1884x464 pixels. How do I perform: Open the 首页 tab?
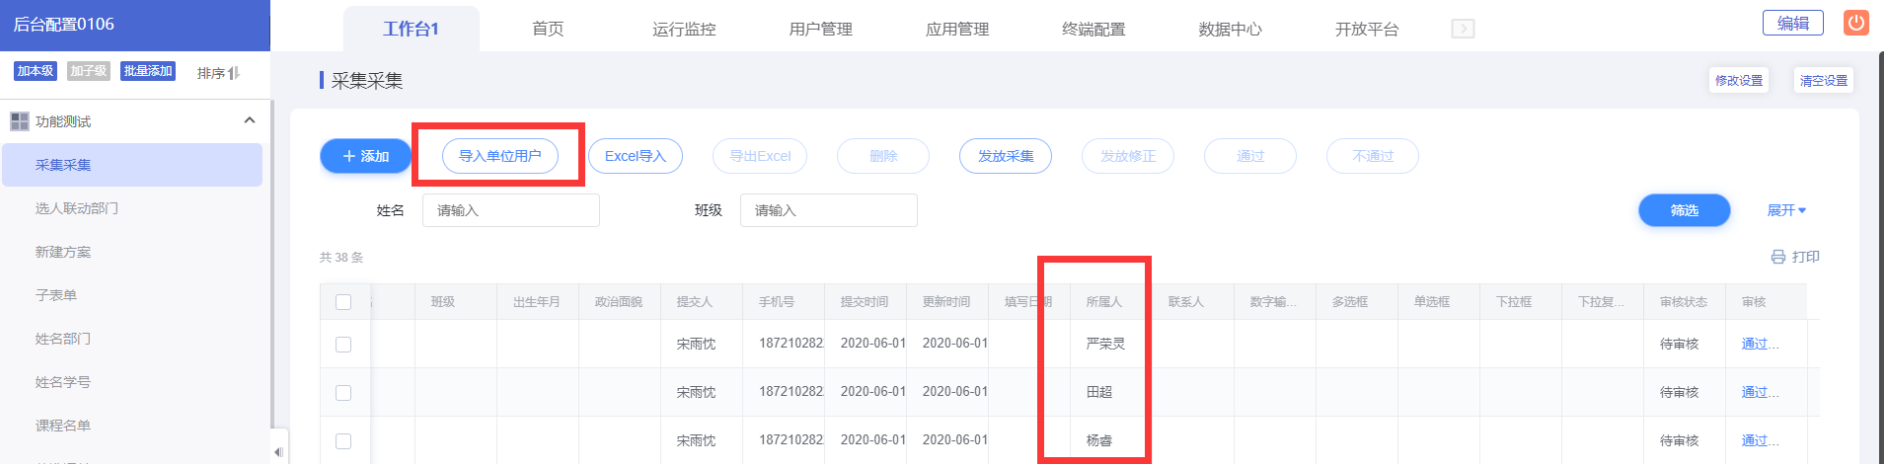coord(548,29)
